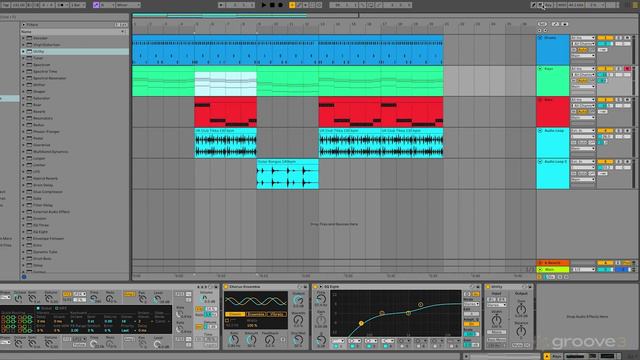The height and width of the screenshot is (360, 640).
Task: Select Multiband Dynamics in the browser
Action: (75, 151)
